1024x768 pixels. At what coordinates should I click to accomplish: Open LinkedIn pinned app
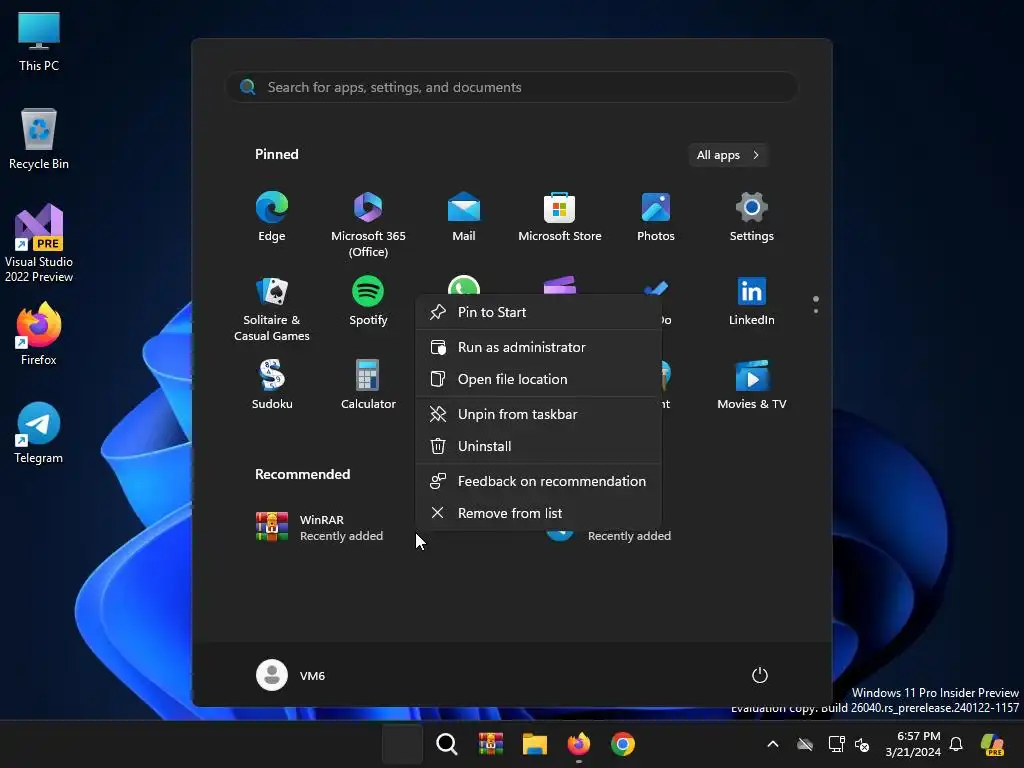coord(752,301)
